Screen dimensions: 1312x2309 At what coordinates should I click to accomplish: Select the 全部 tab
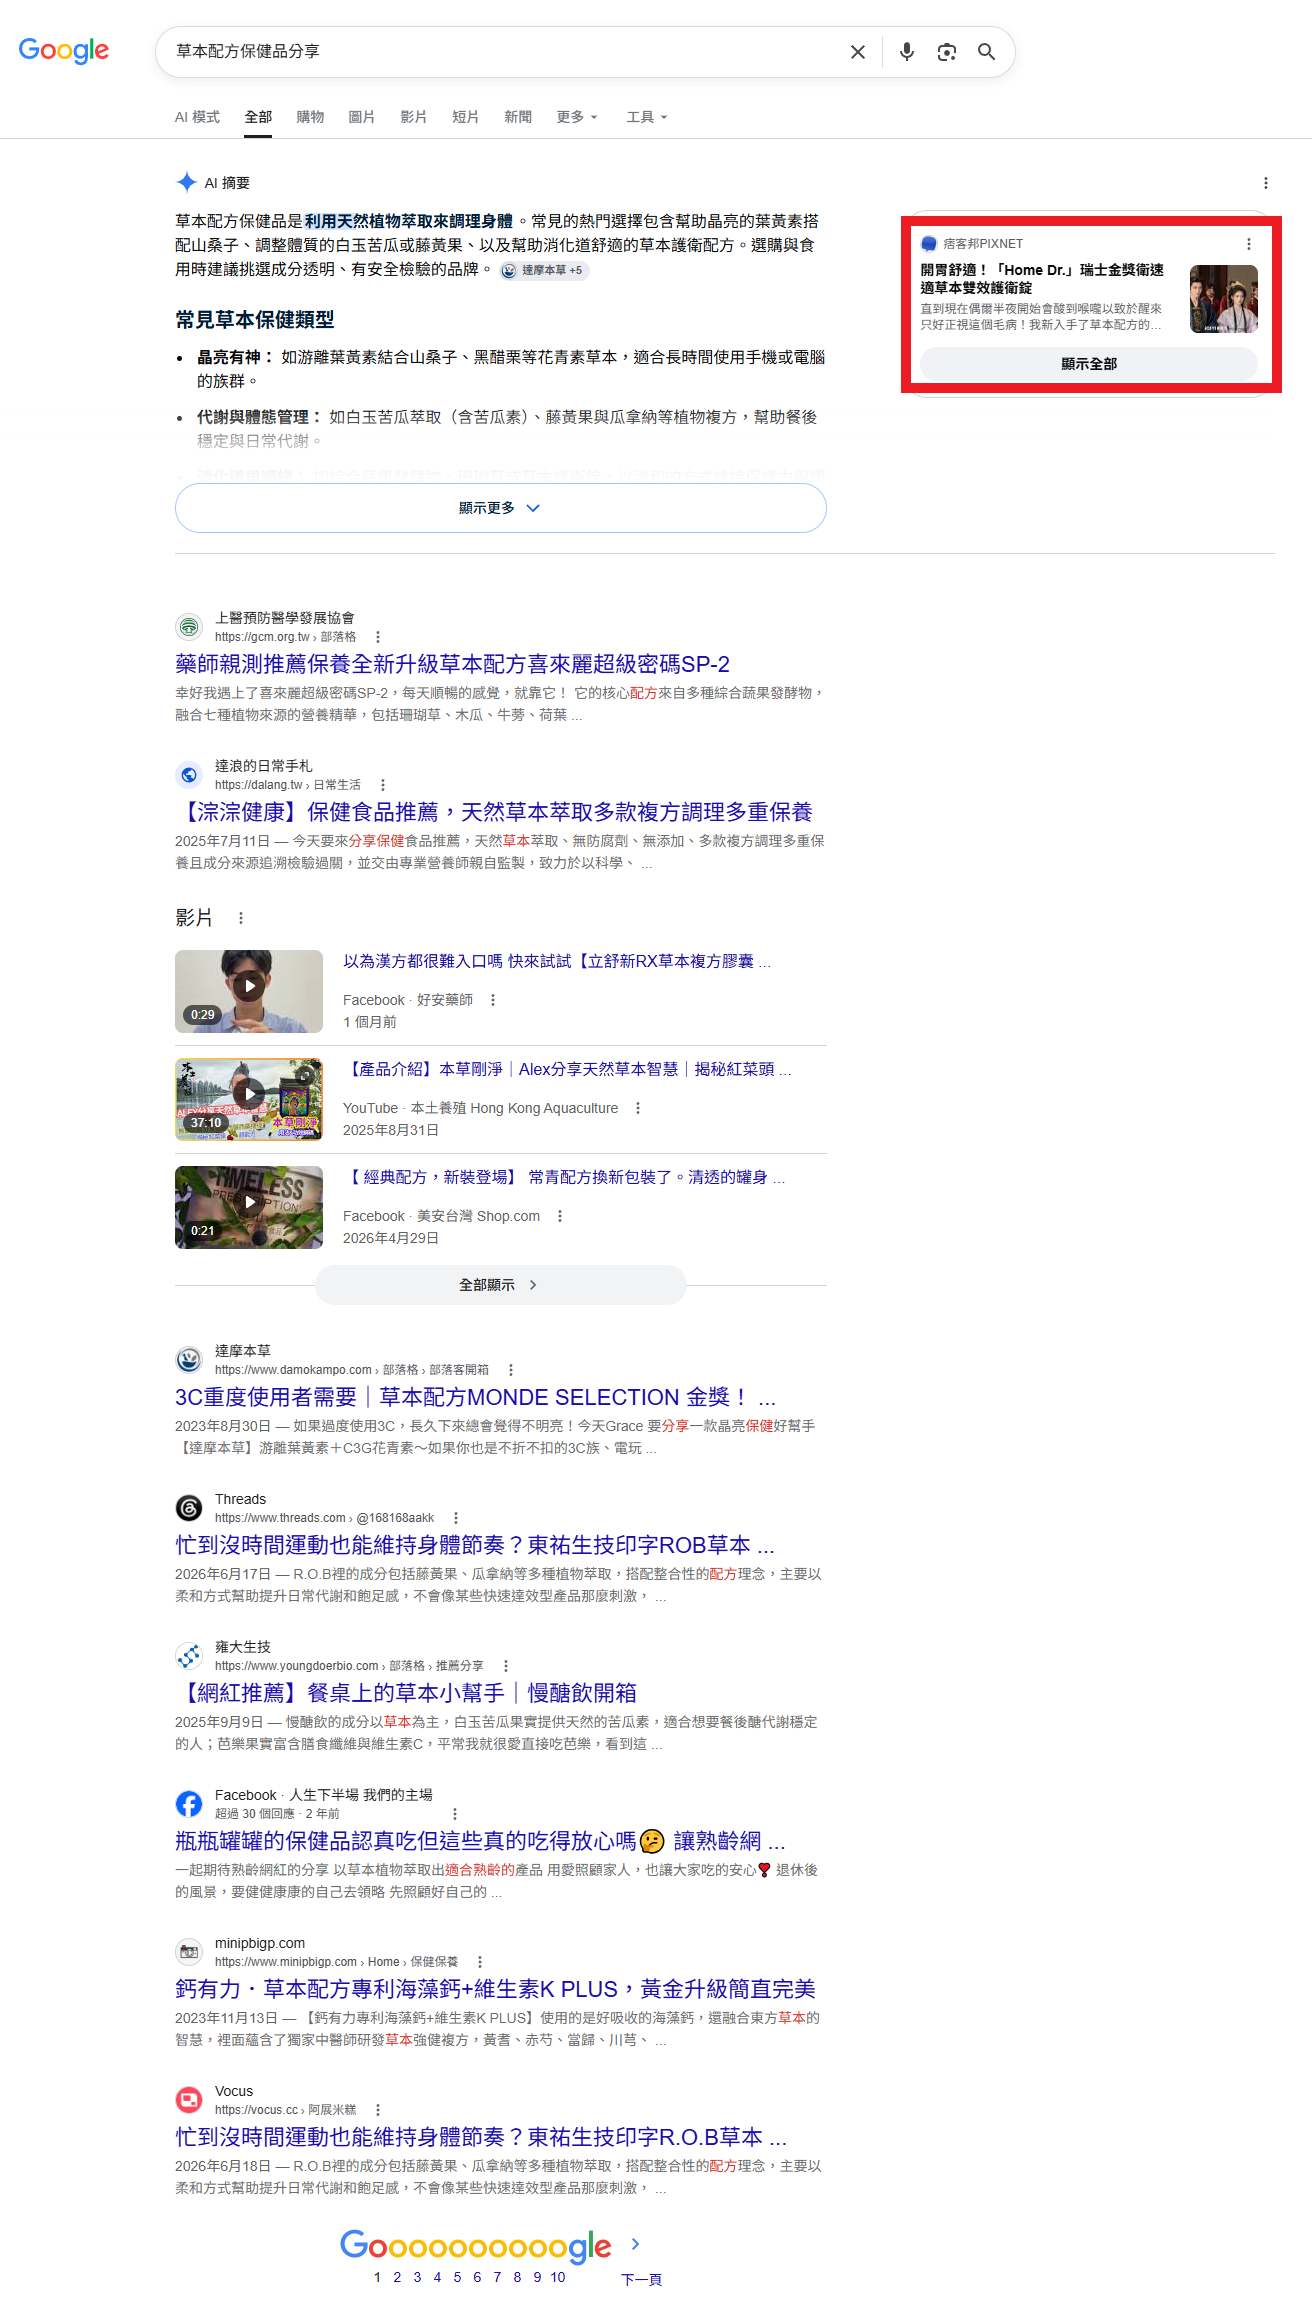tap(258, 117)
